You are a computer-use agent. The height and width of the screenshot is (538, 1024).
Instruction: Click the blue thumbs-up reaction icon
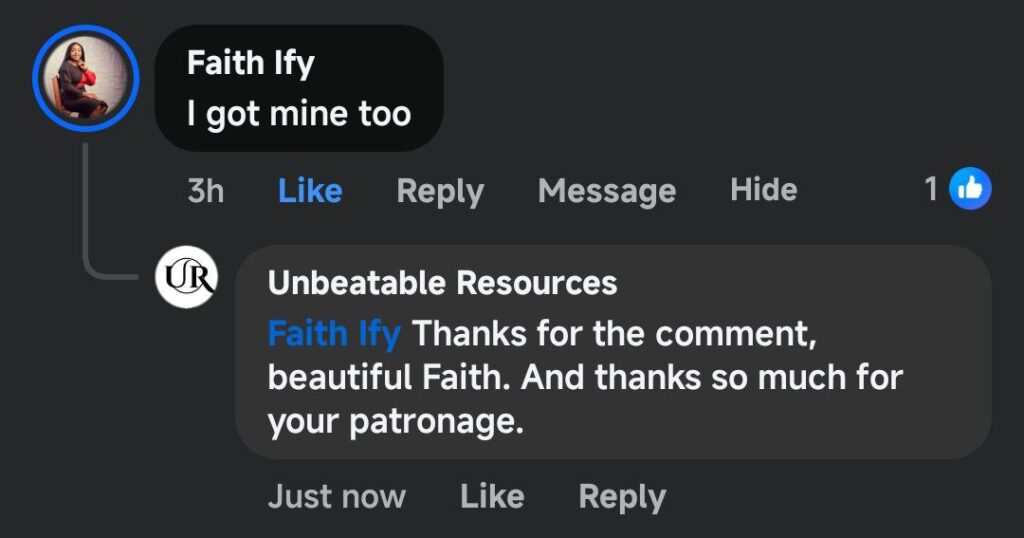[969, 188]
